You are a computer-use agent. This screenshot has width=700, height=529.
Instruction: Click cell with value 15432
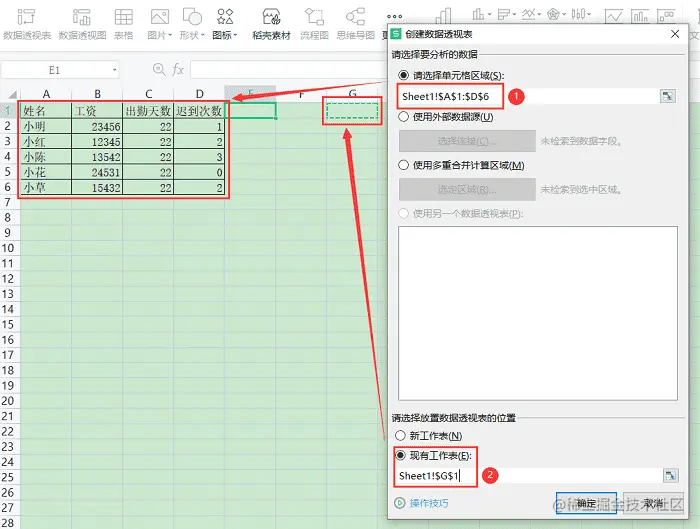click(x=97, y=187)
